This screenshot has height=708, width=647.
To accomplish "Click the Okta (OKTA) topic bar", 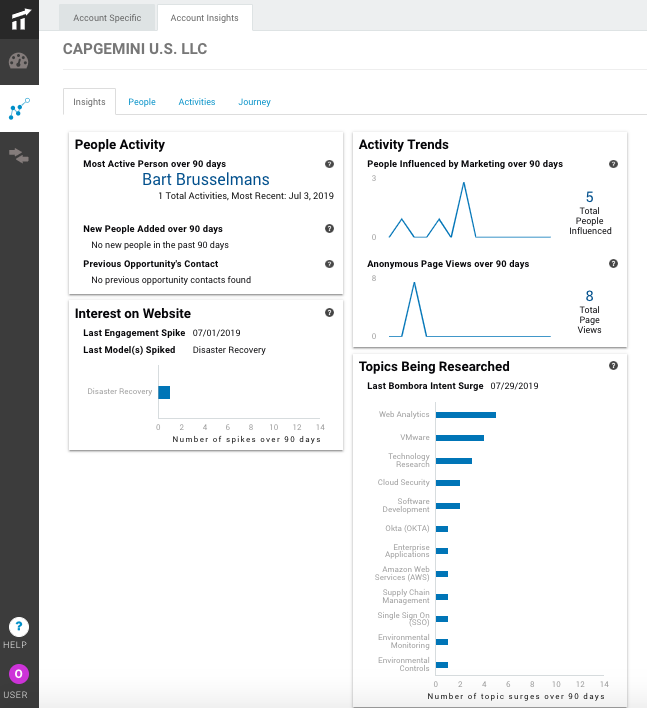I will (442, 529).
